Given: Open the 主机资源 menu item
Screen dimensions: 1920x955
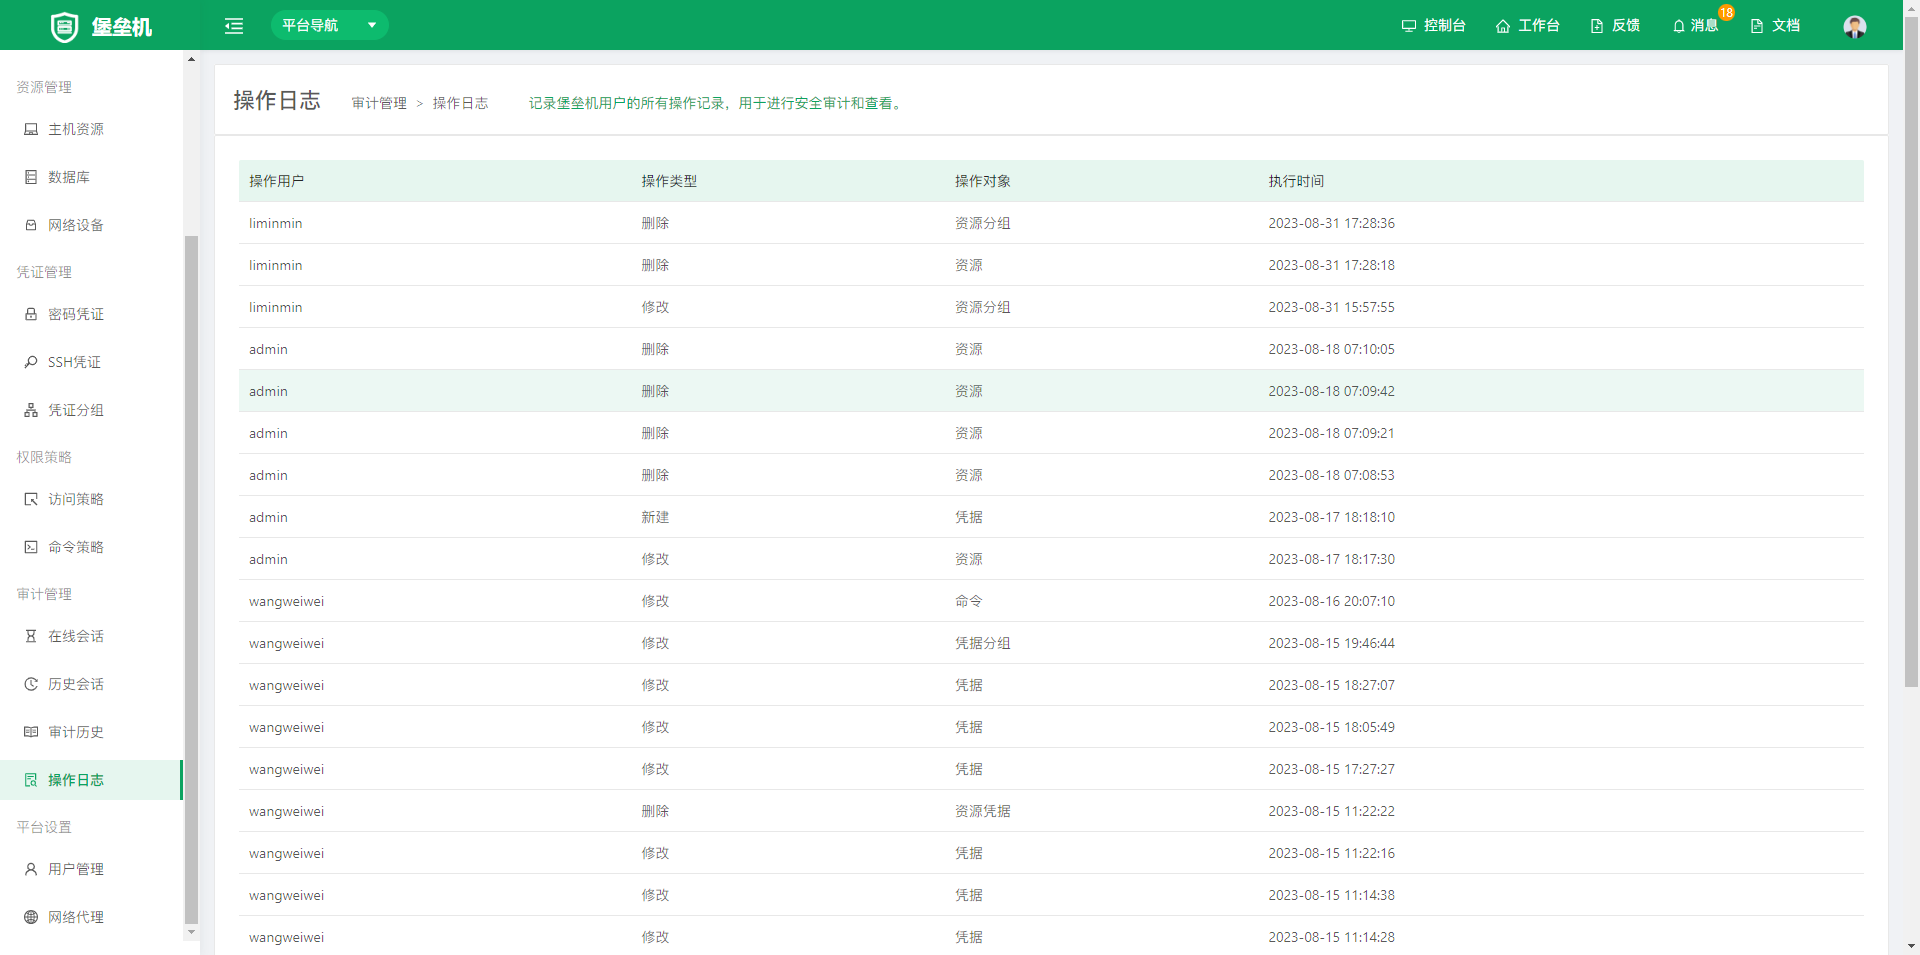Looking at the screenshot, I should click(x=91, y=129).
